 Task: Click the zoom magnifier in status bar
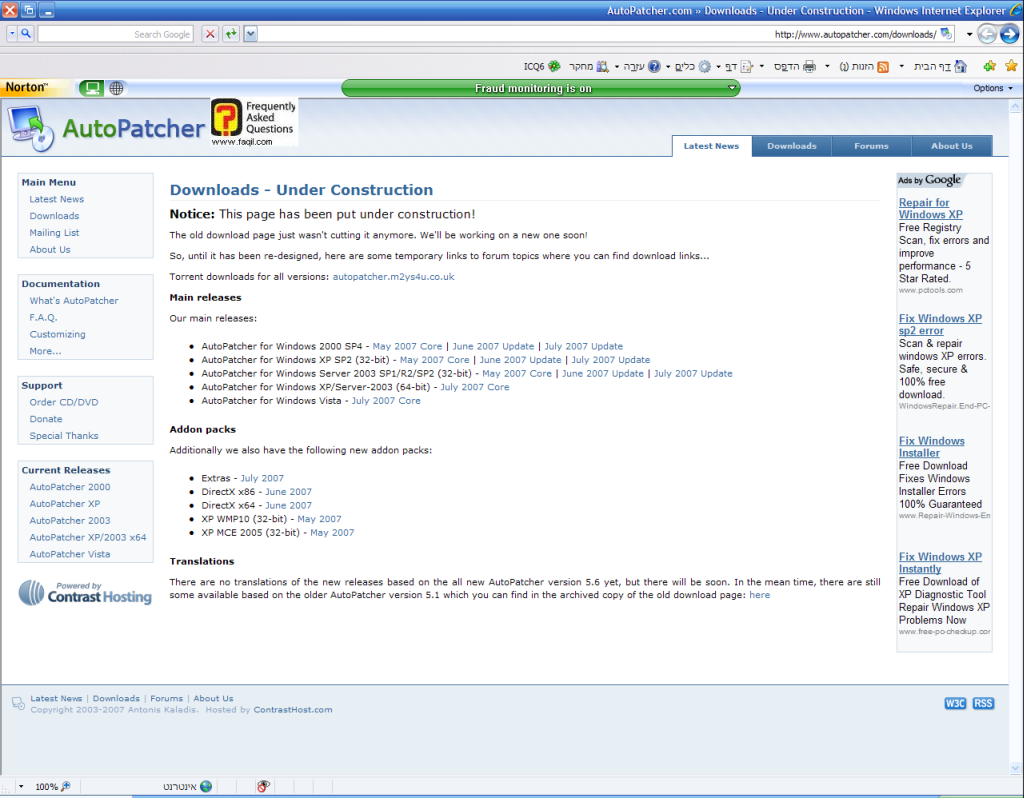click(65, 786)
